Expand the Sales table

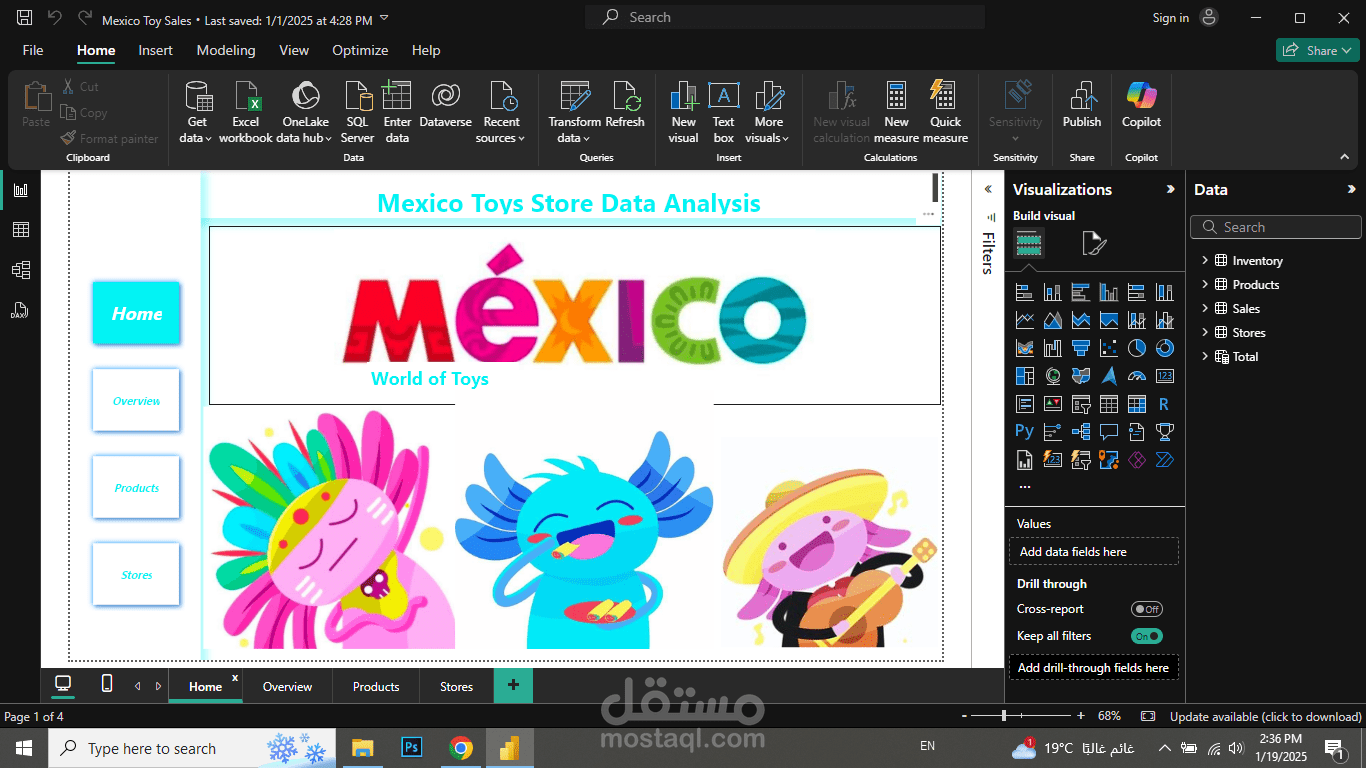click(1204, 308)
